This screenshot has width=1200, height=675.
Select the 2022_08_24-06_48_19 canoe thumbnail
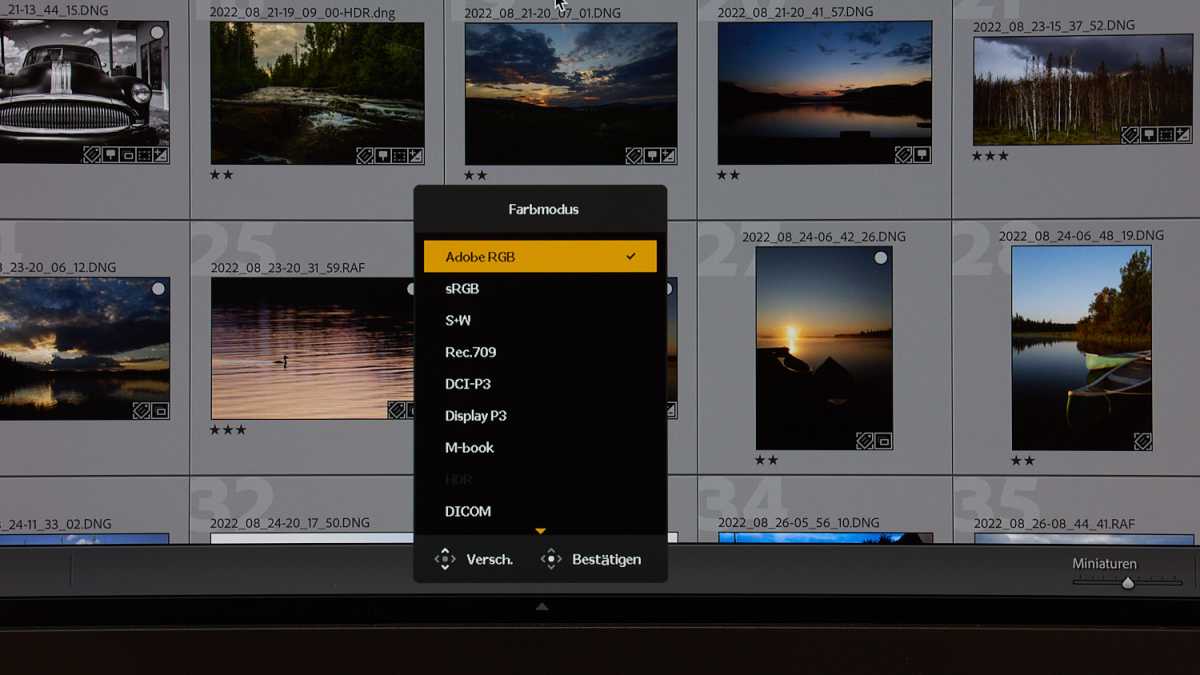[1081, 348]
